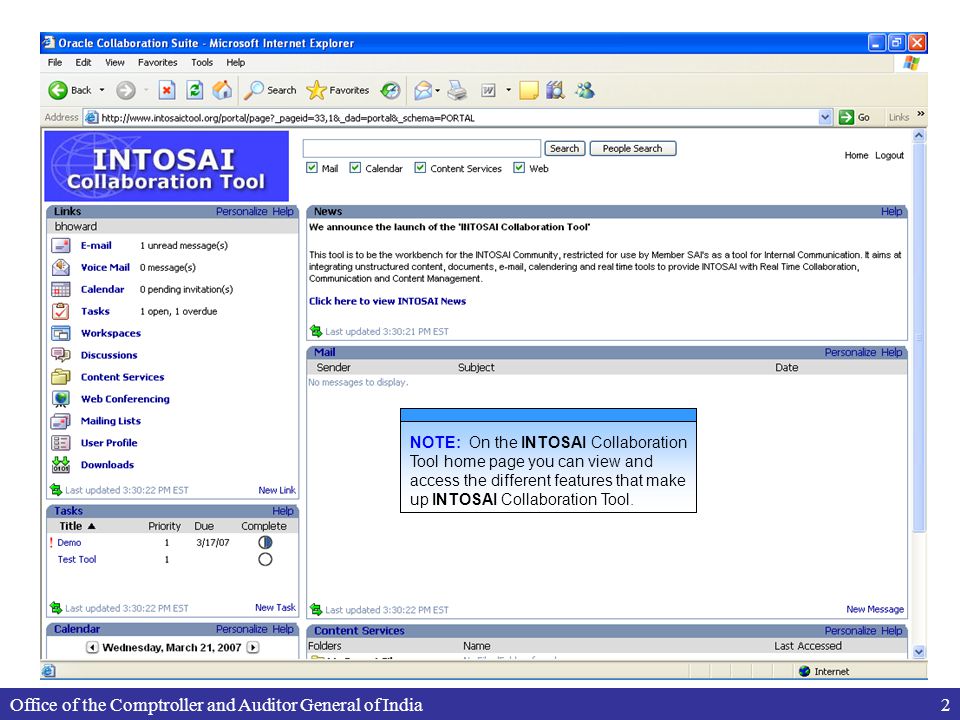Screen dimensions: 960x720
Task: Click the Web Conferencing monitor icon
Action: pyautogui.click(x=61, y=399)
